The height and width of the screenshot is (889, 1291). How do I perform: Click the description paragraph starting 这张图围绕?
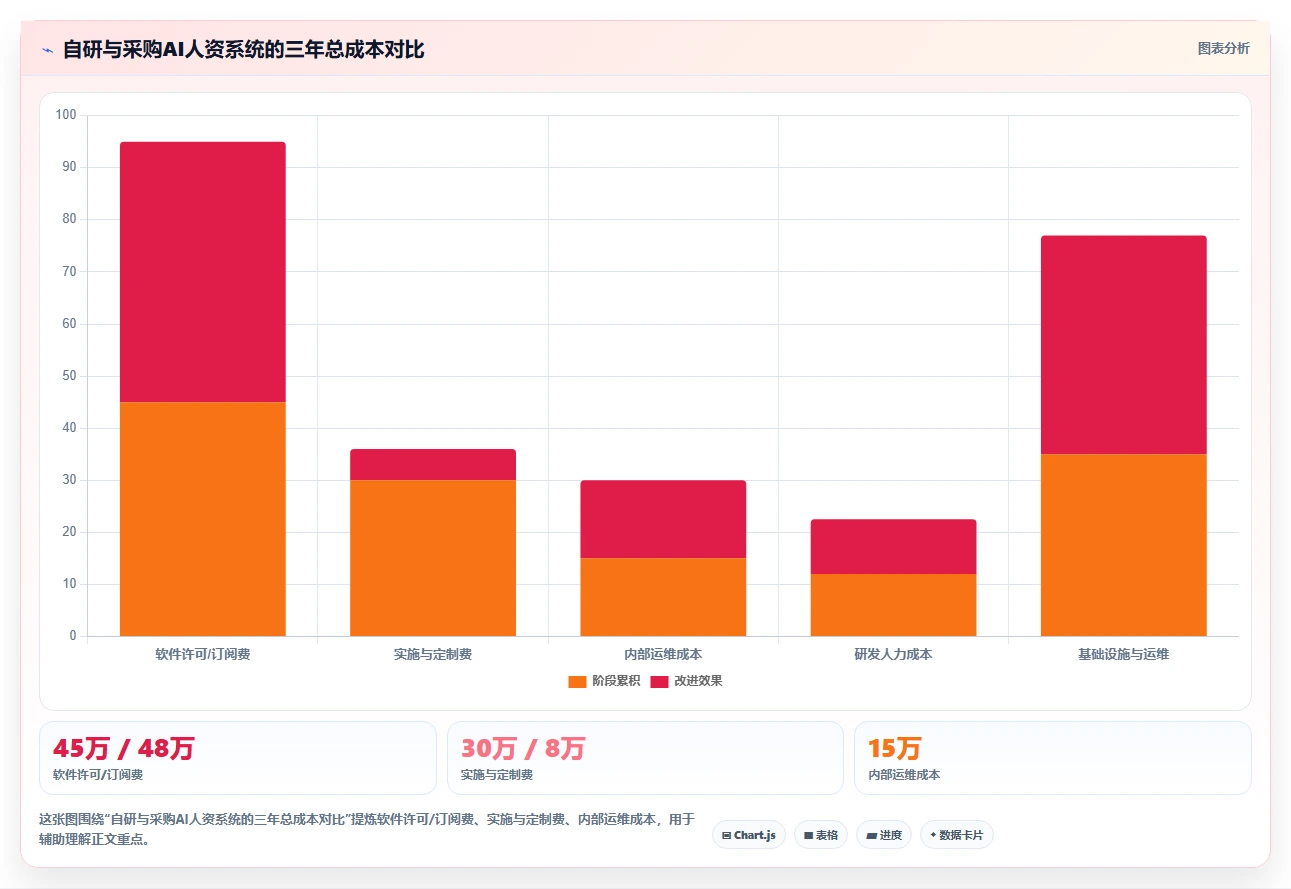(x=367, y=829)
